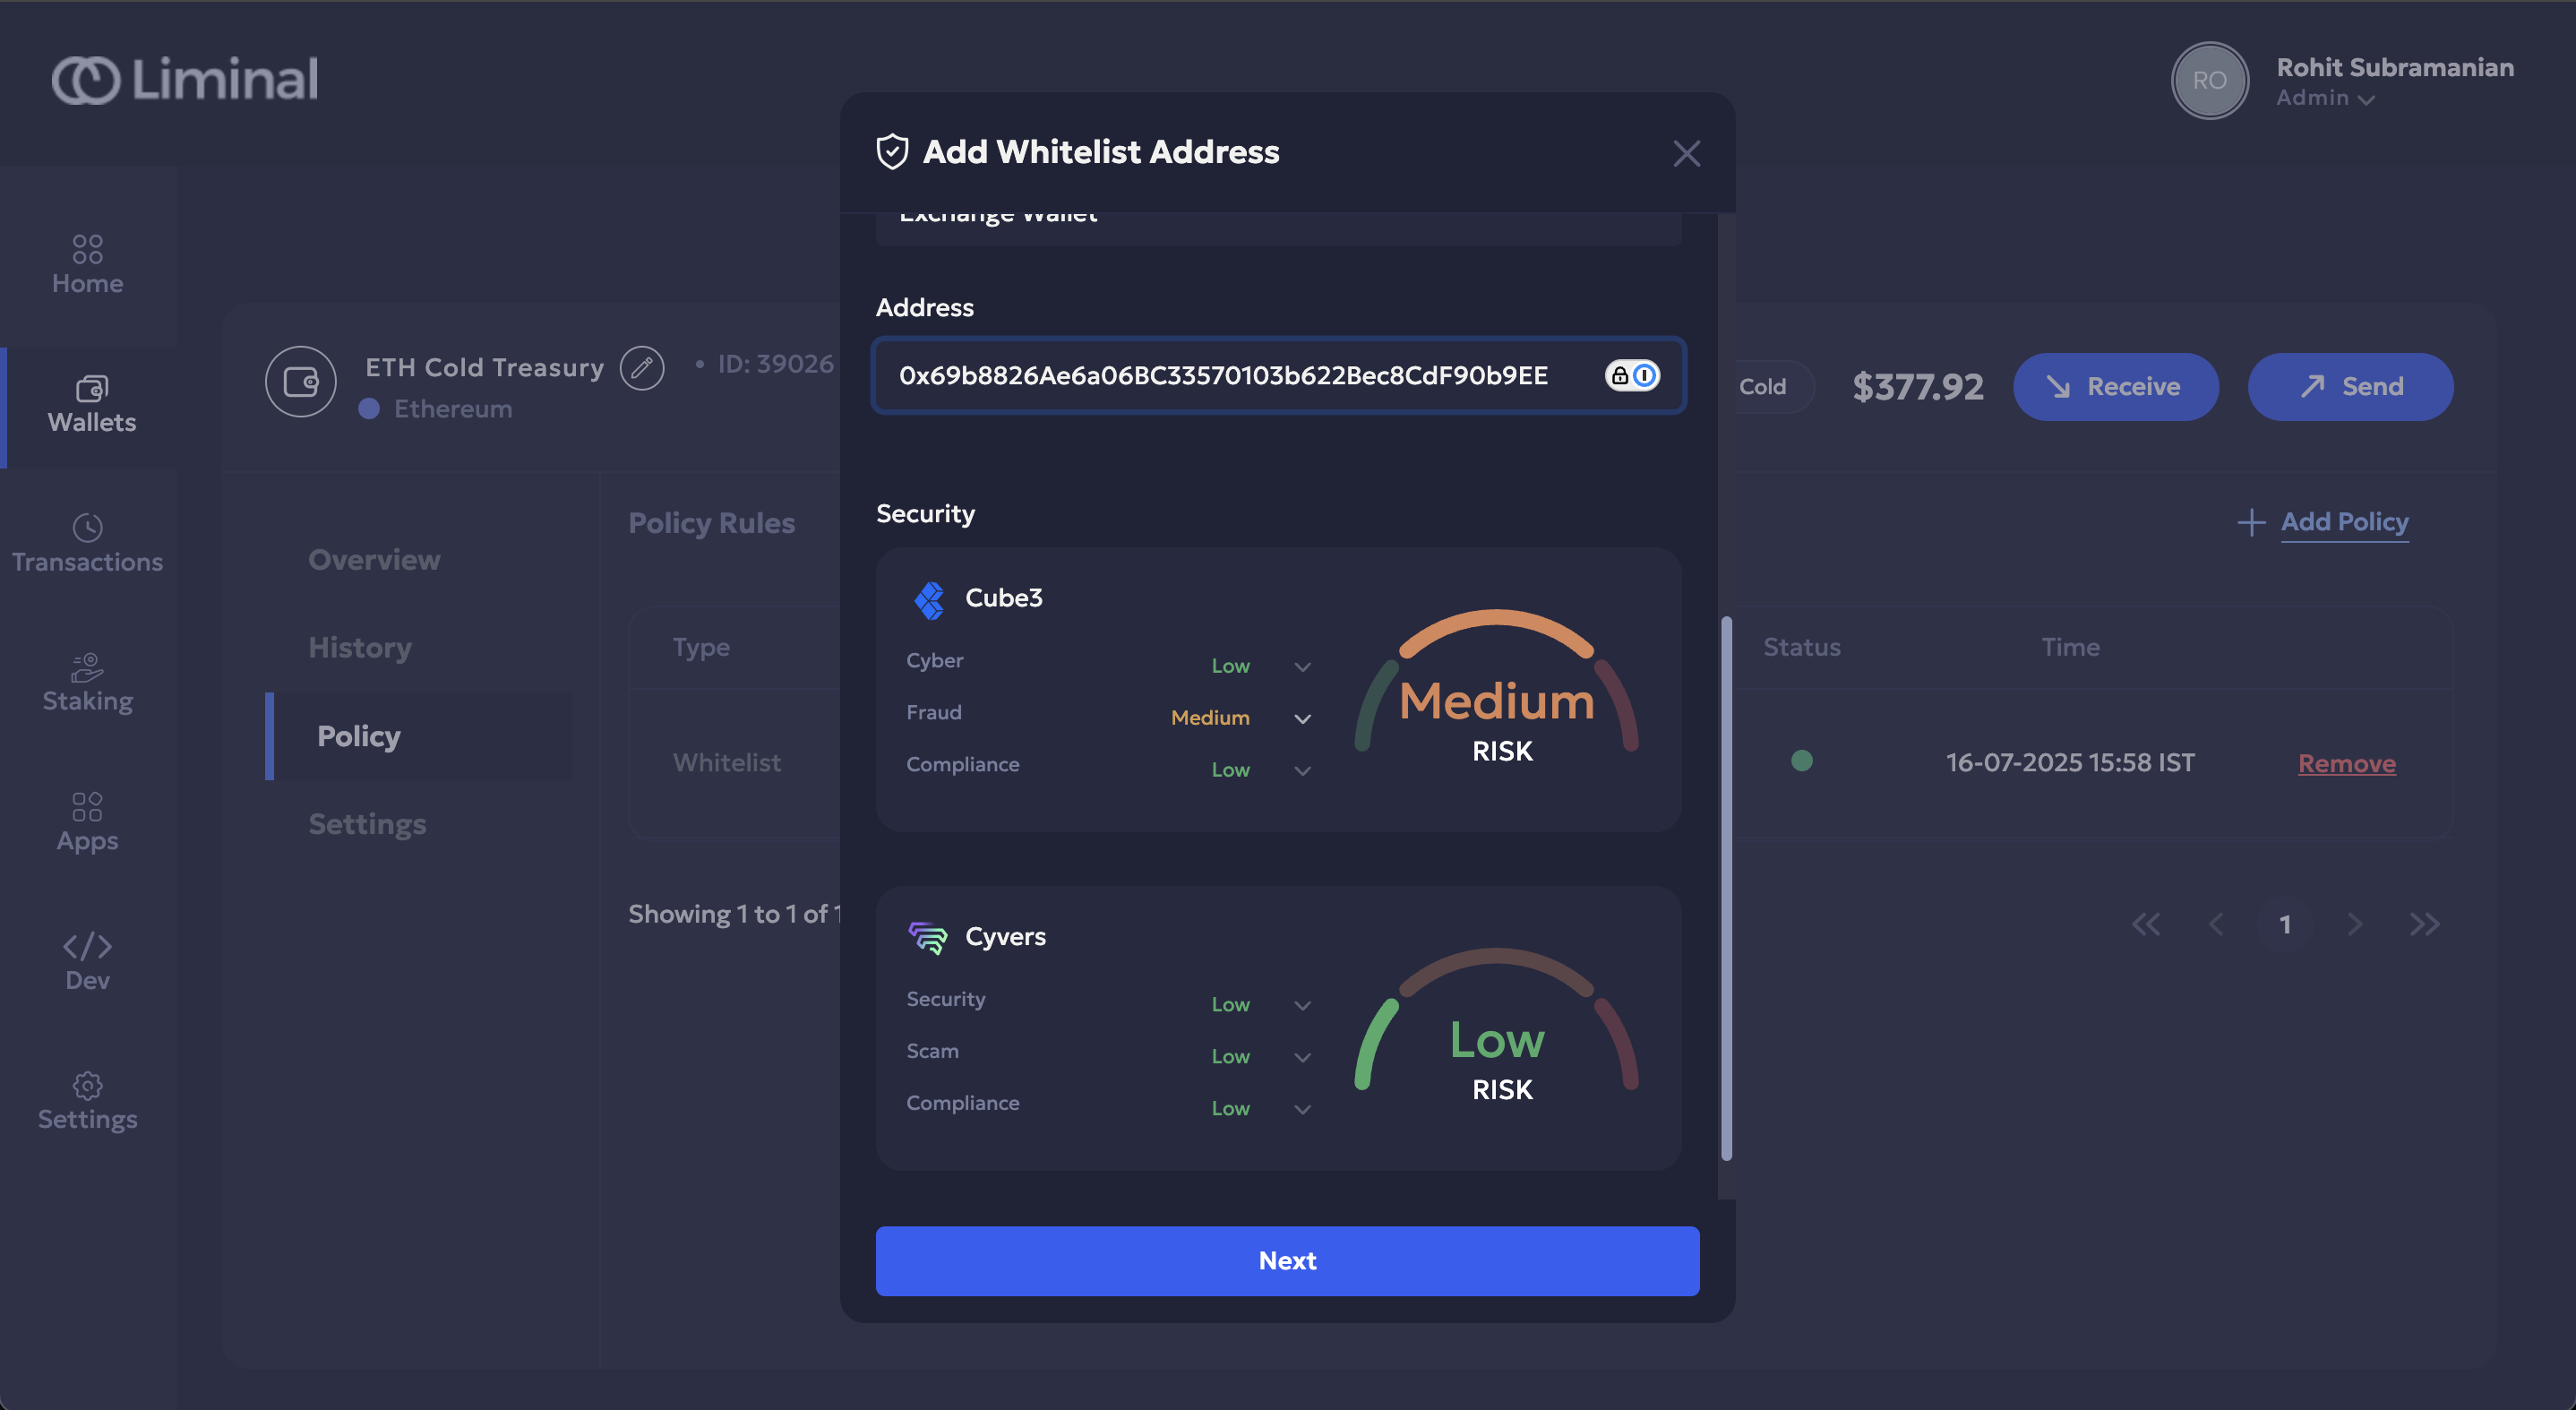The height and width of the screenshot is (1410, 2576).
Task: Go to the next page
Action: [x=2355, y=924]
